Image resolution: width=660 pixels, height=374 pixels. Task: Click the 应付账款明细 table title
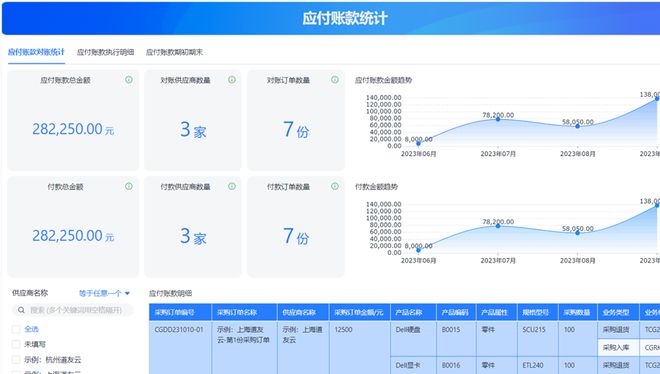(x=170, y=293)
